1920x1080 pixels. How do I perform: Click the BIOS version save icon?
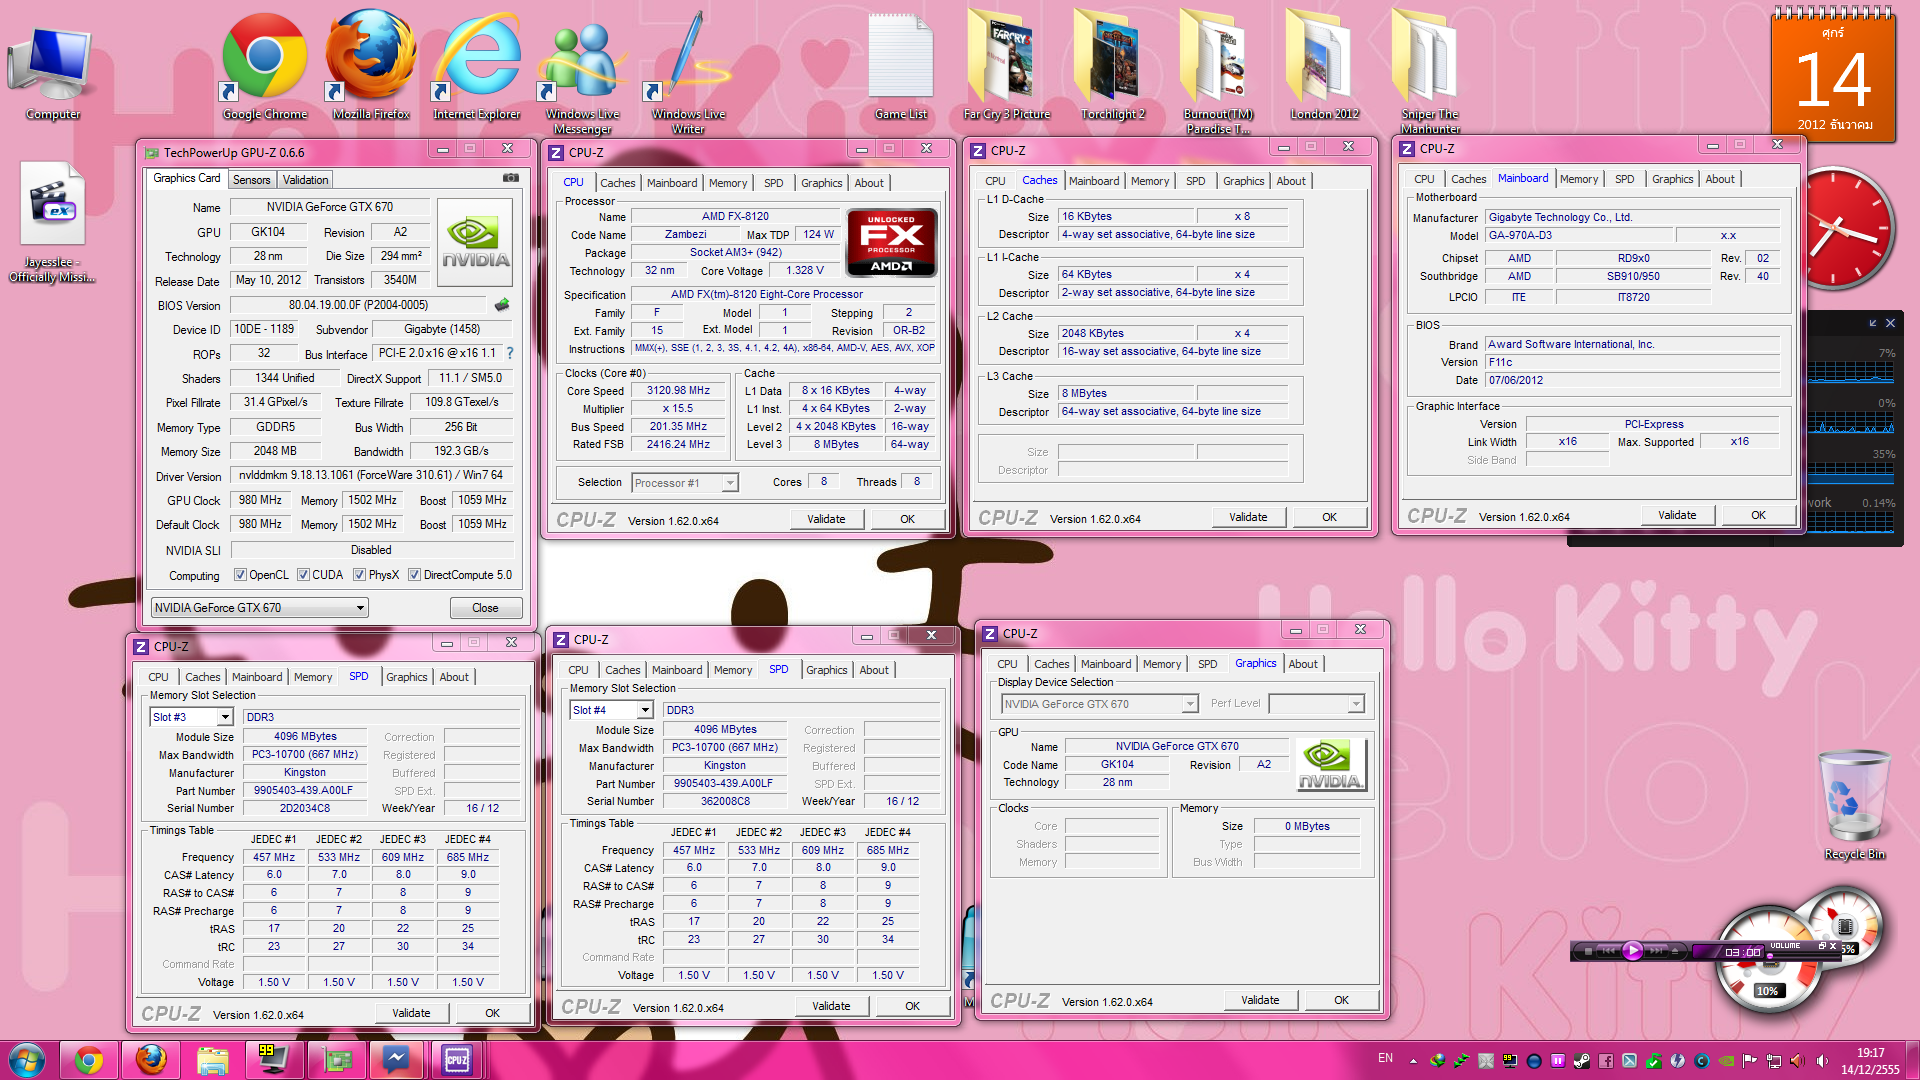coord(502,305)
